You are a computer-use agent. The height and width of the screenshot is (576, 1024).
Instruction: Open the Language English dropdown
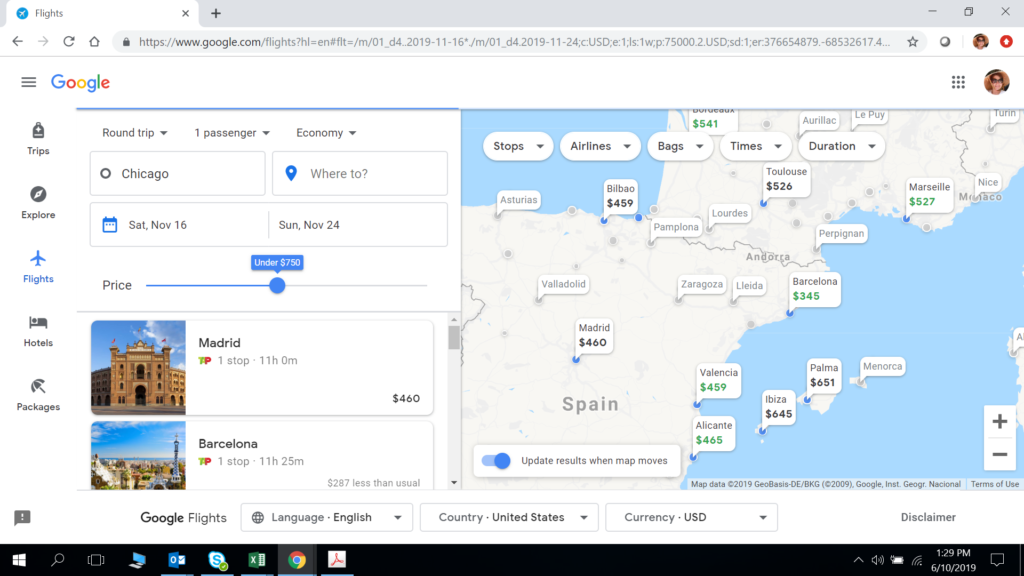327,517
